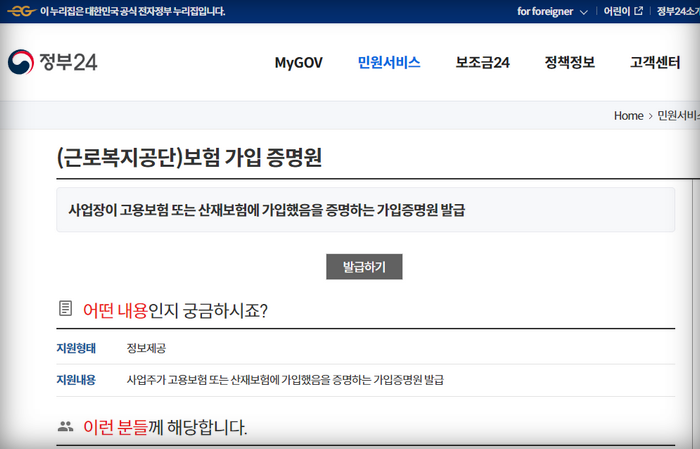The width and height of the screenshot is (700, 449).
Task: Open the 정책정보 menu
Action: tap(569, 62)
